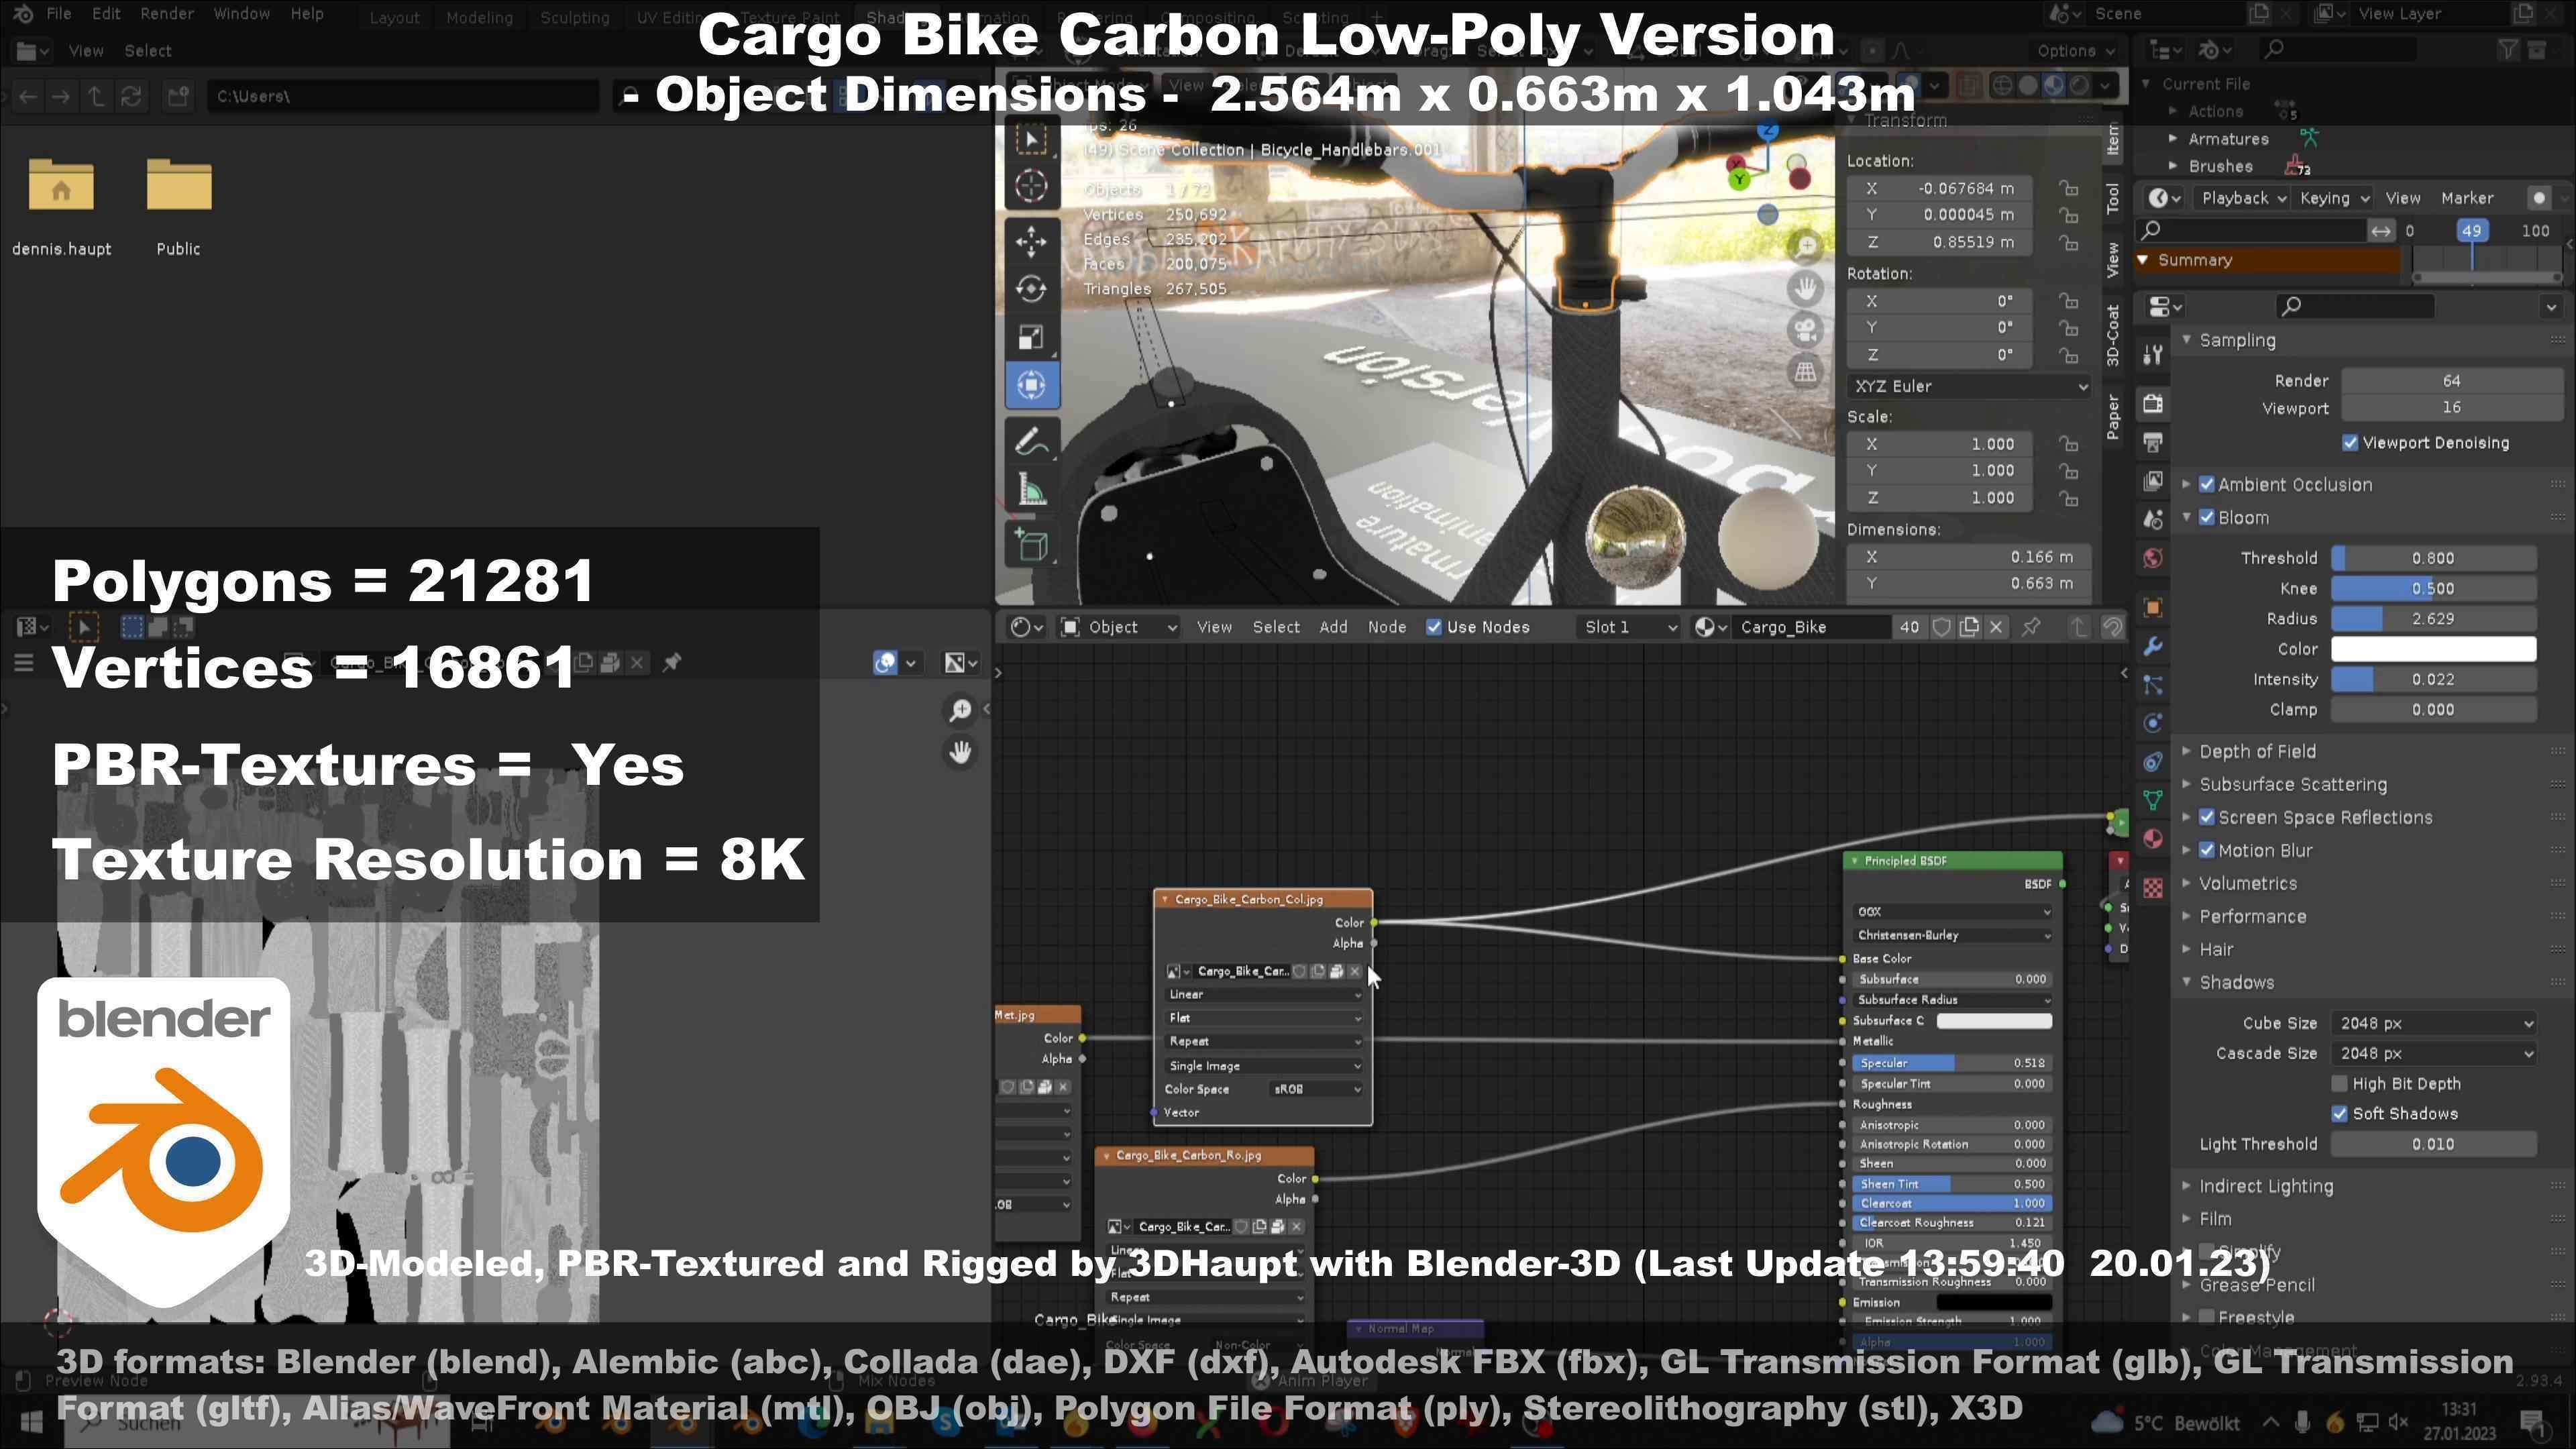The image size is (2576, 1449).
Task: Open Cube Size dropdown
Action: click(2434, 1023)
